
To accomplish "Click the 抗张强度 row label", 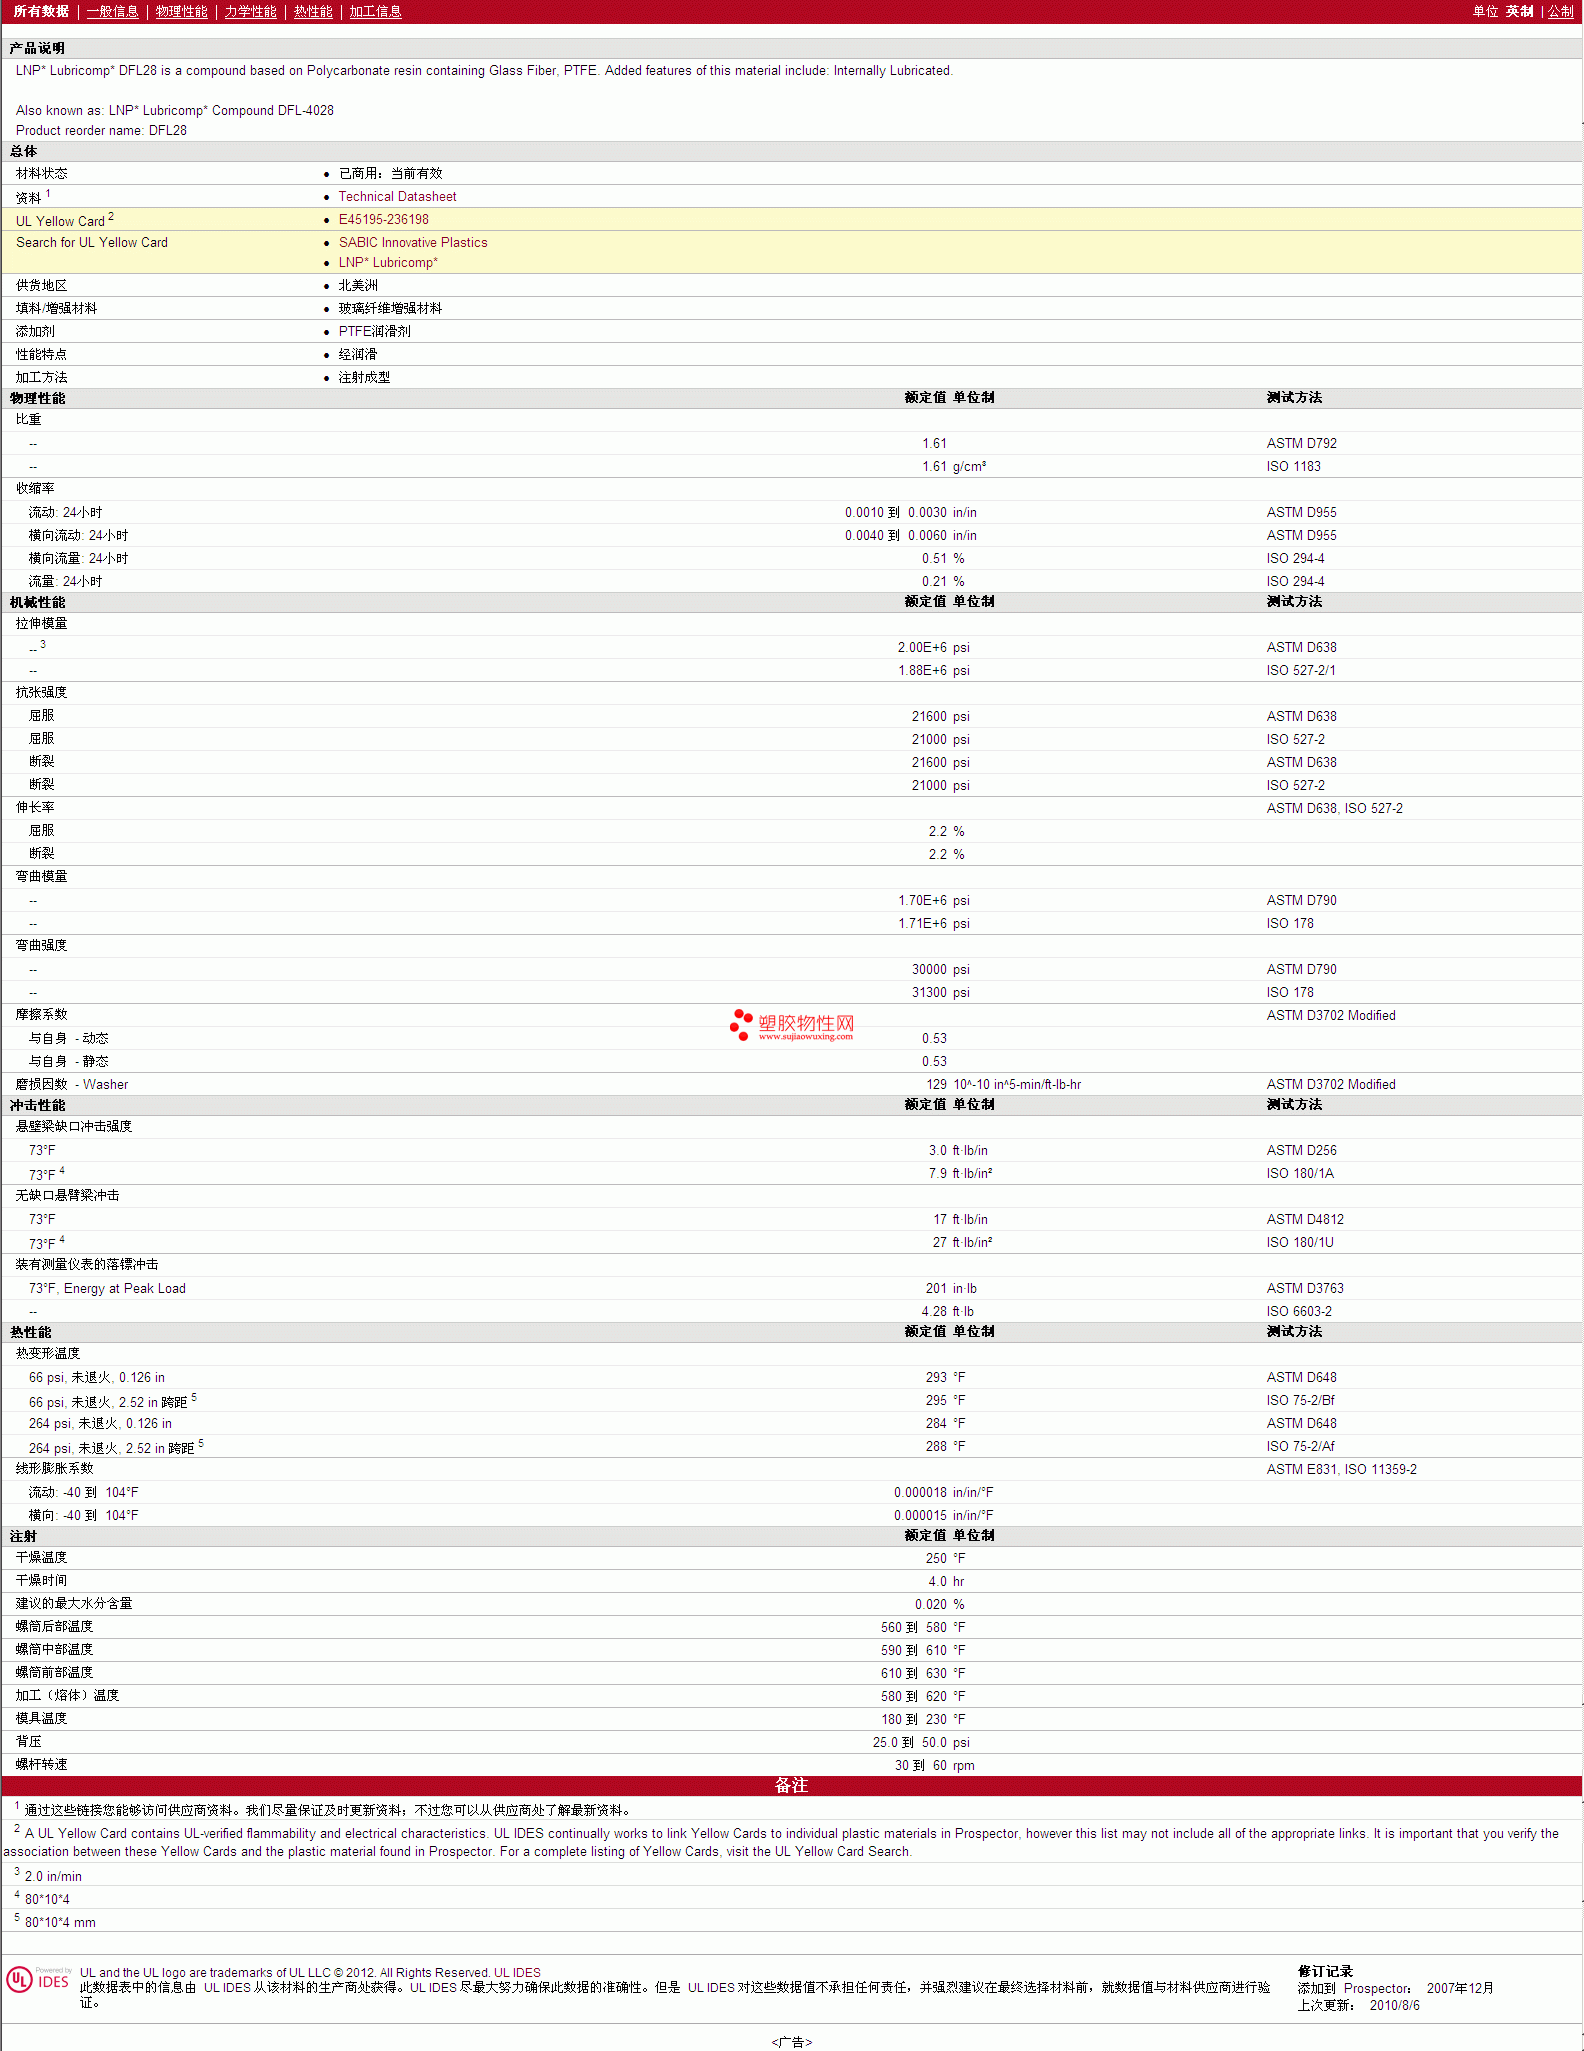I will (x=42, y=693).
